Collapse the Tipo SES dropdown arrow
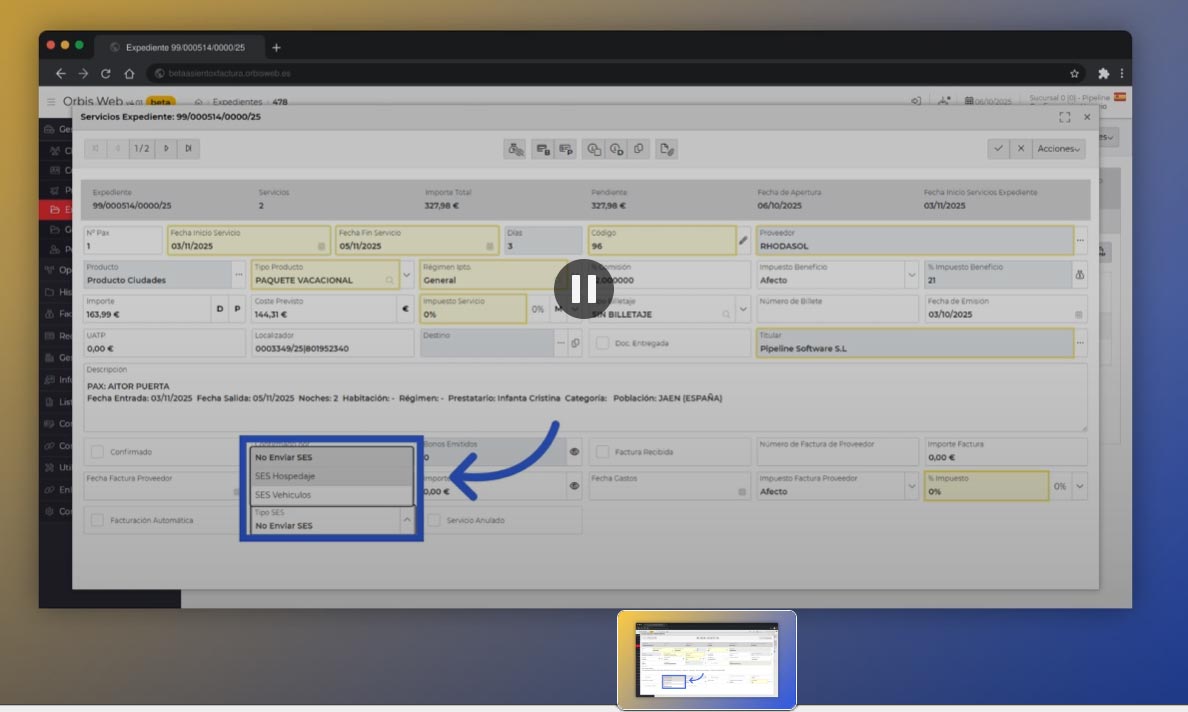The image size is (1188, 712). (407, 520)
